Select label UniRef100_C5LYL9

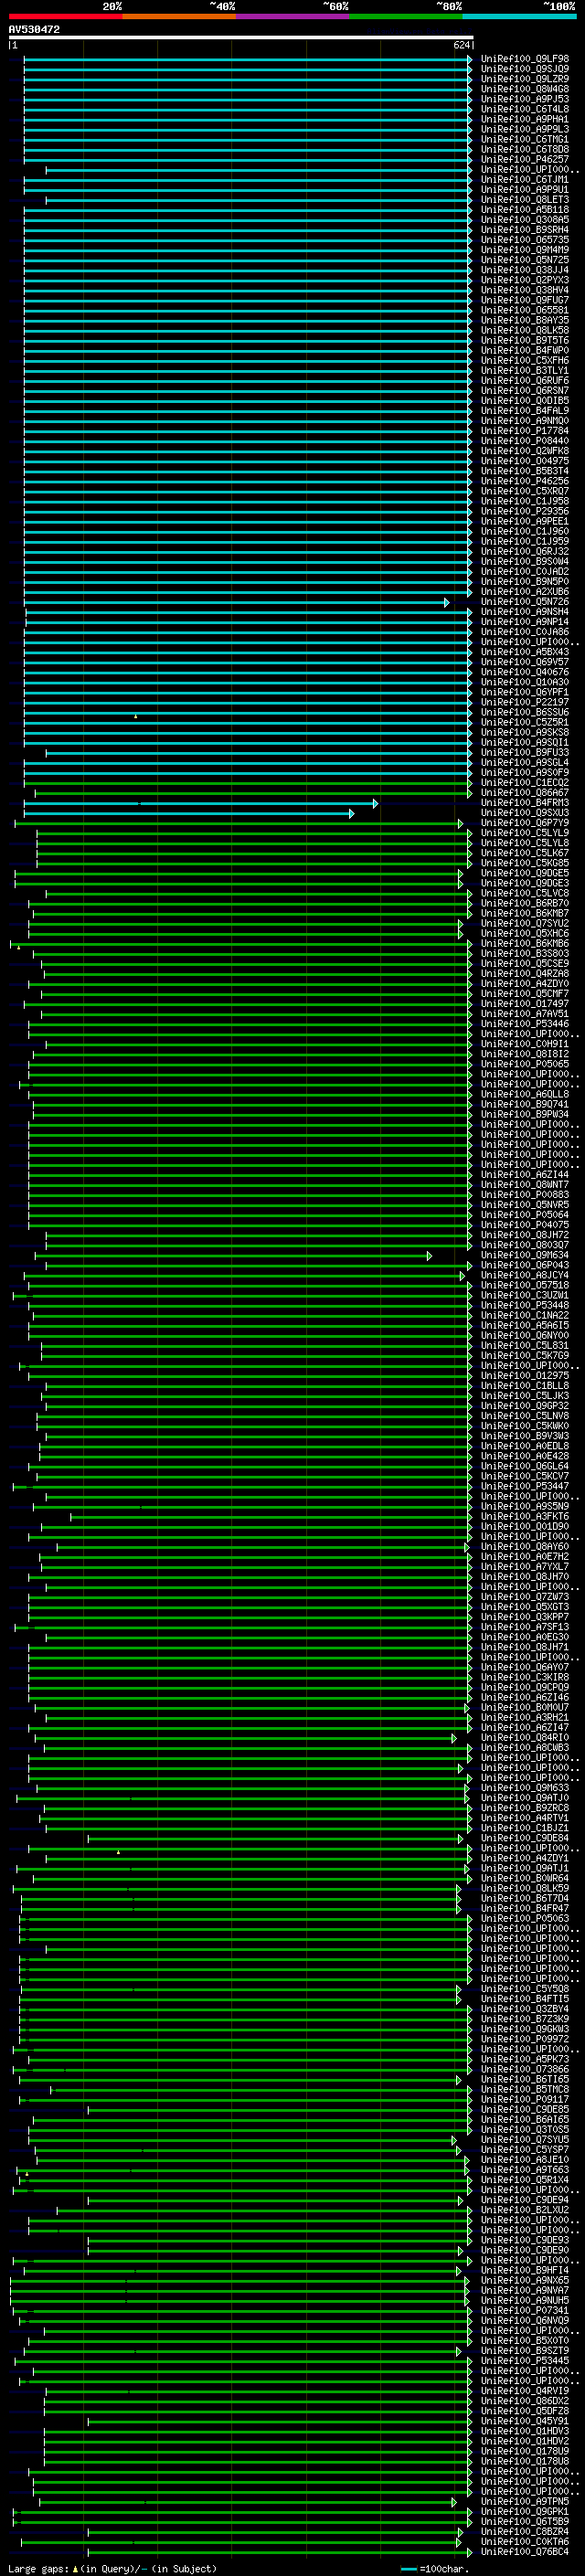point(525,832)
